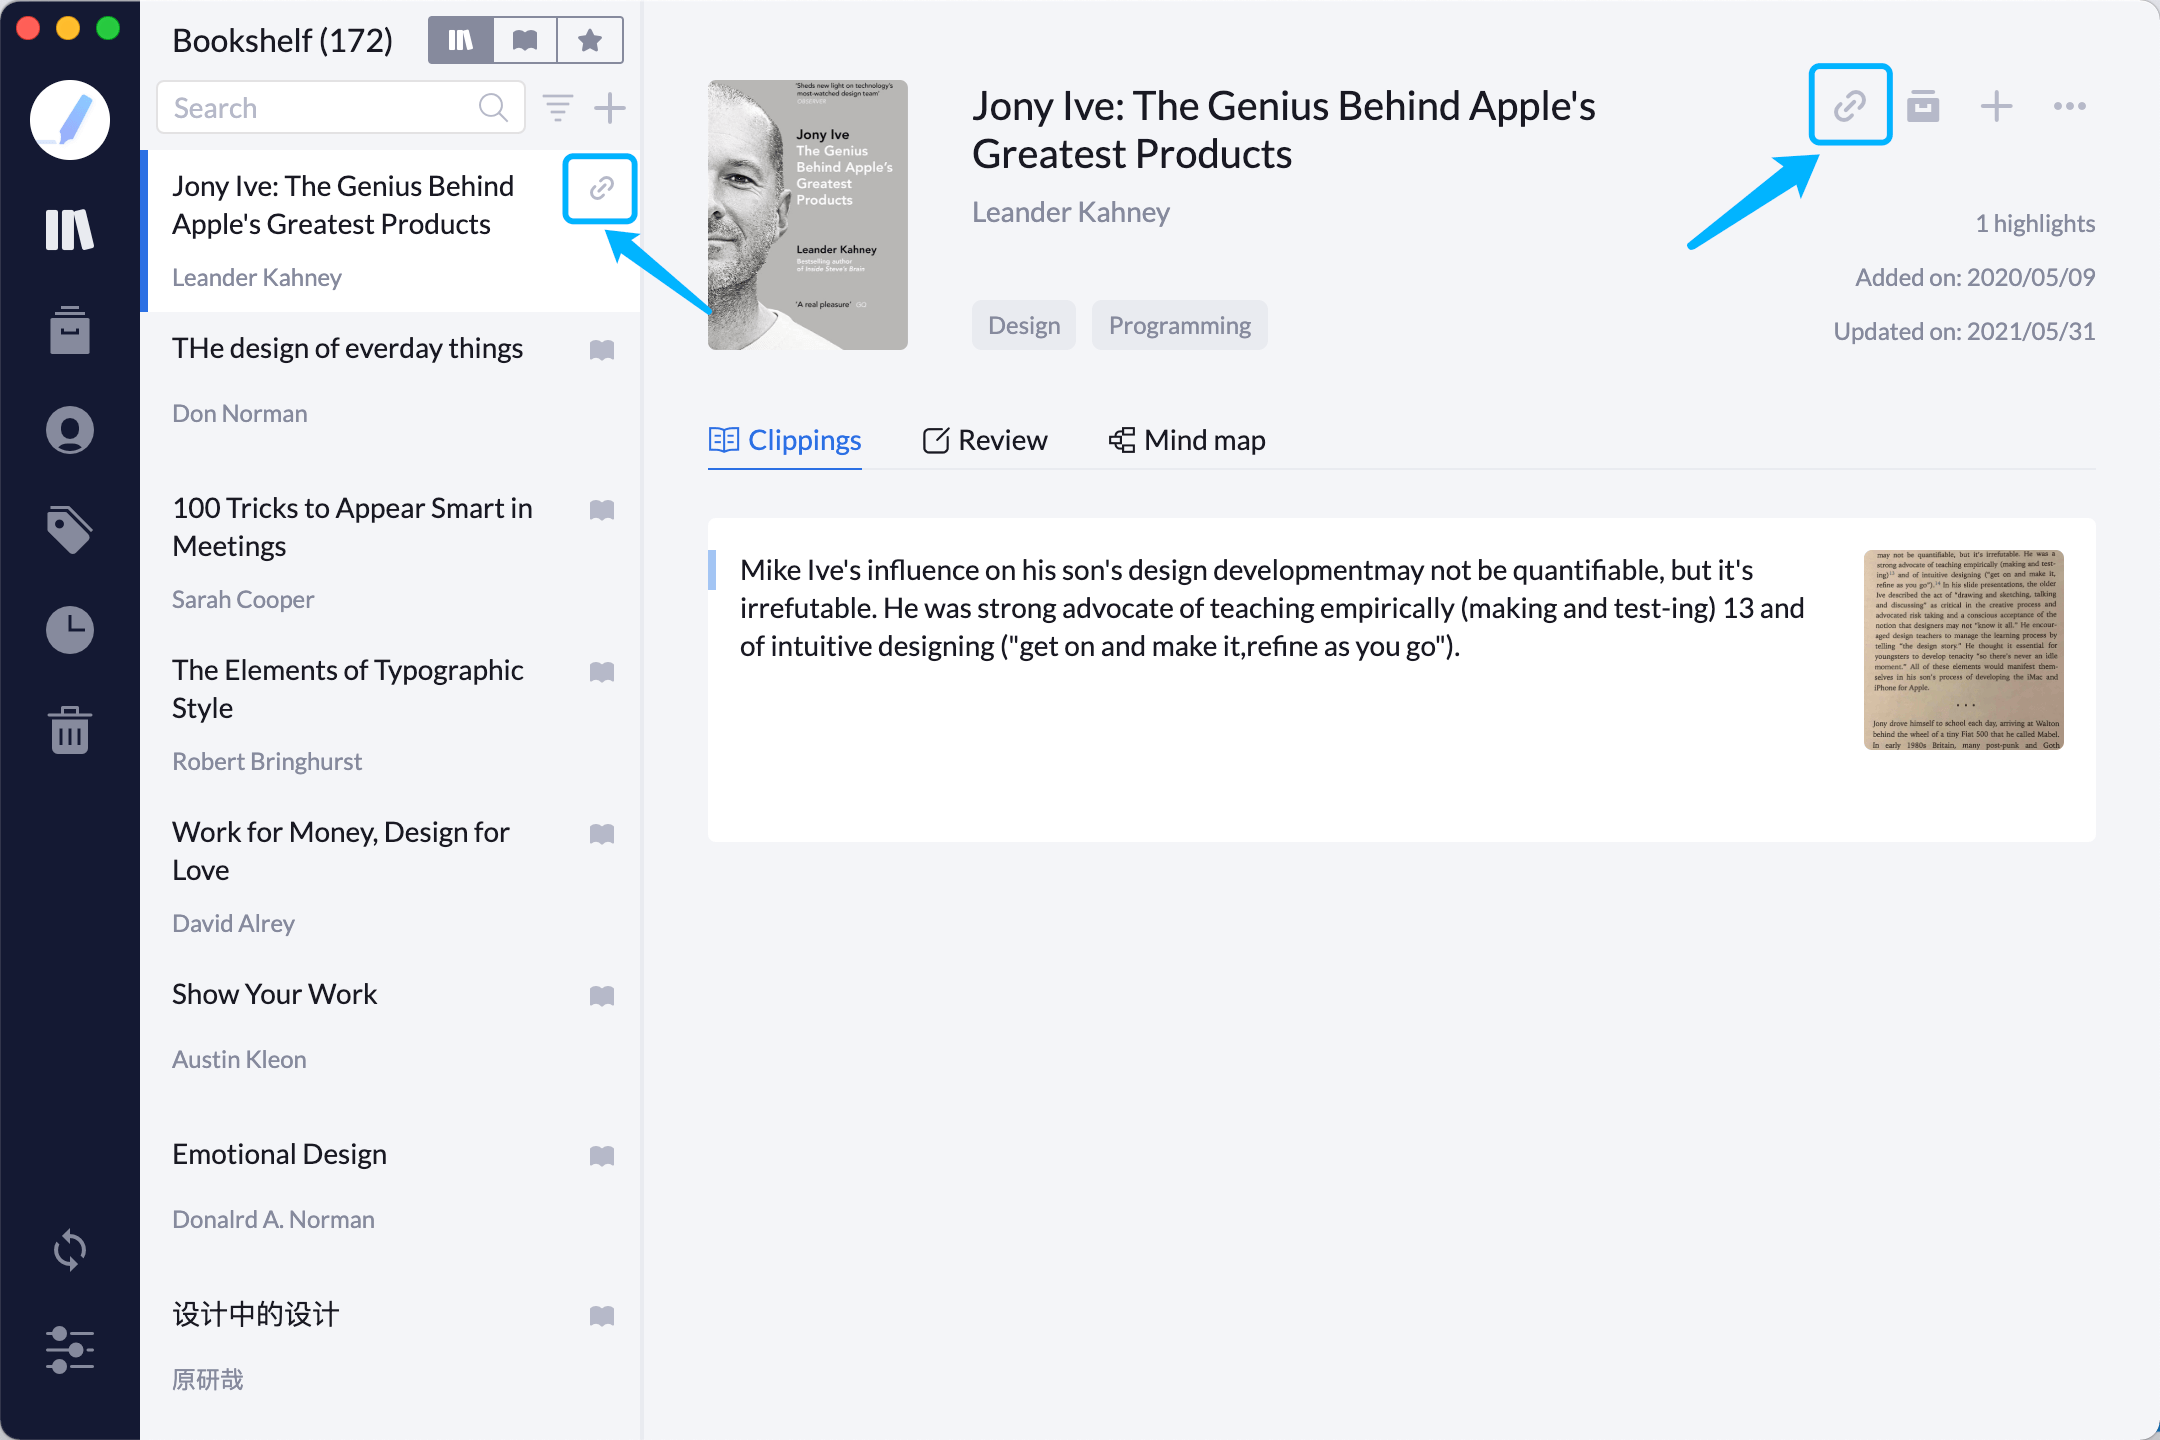Select Show Your Work book
Screen dimensions: 2160x1440
click(392, 1039)
